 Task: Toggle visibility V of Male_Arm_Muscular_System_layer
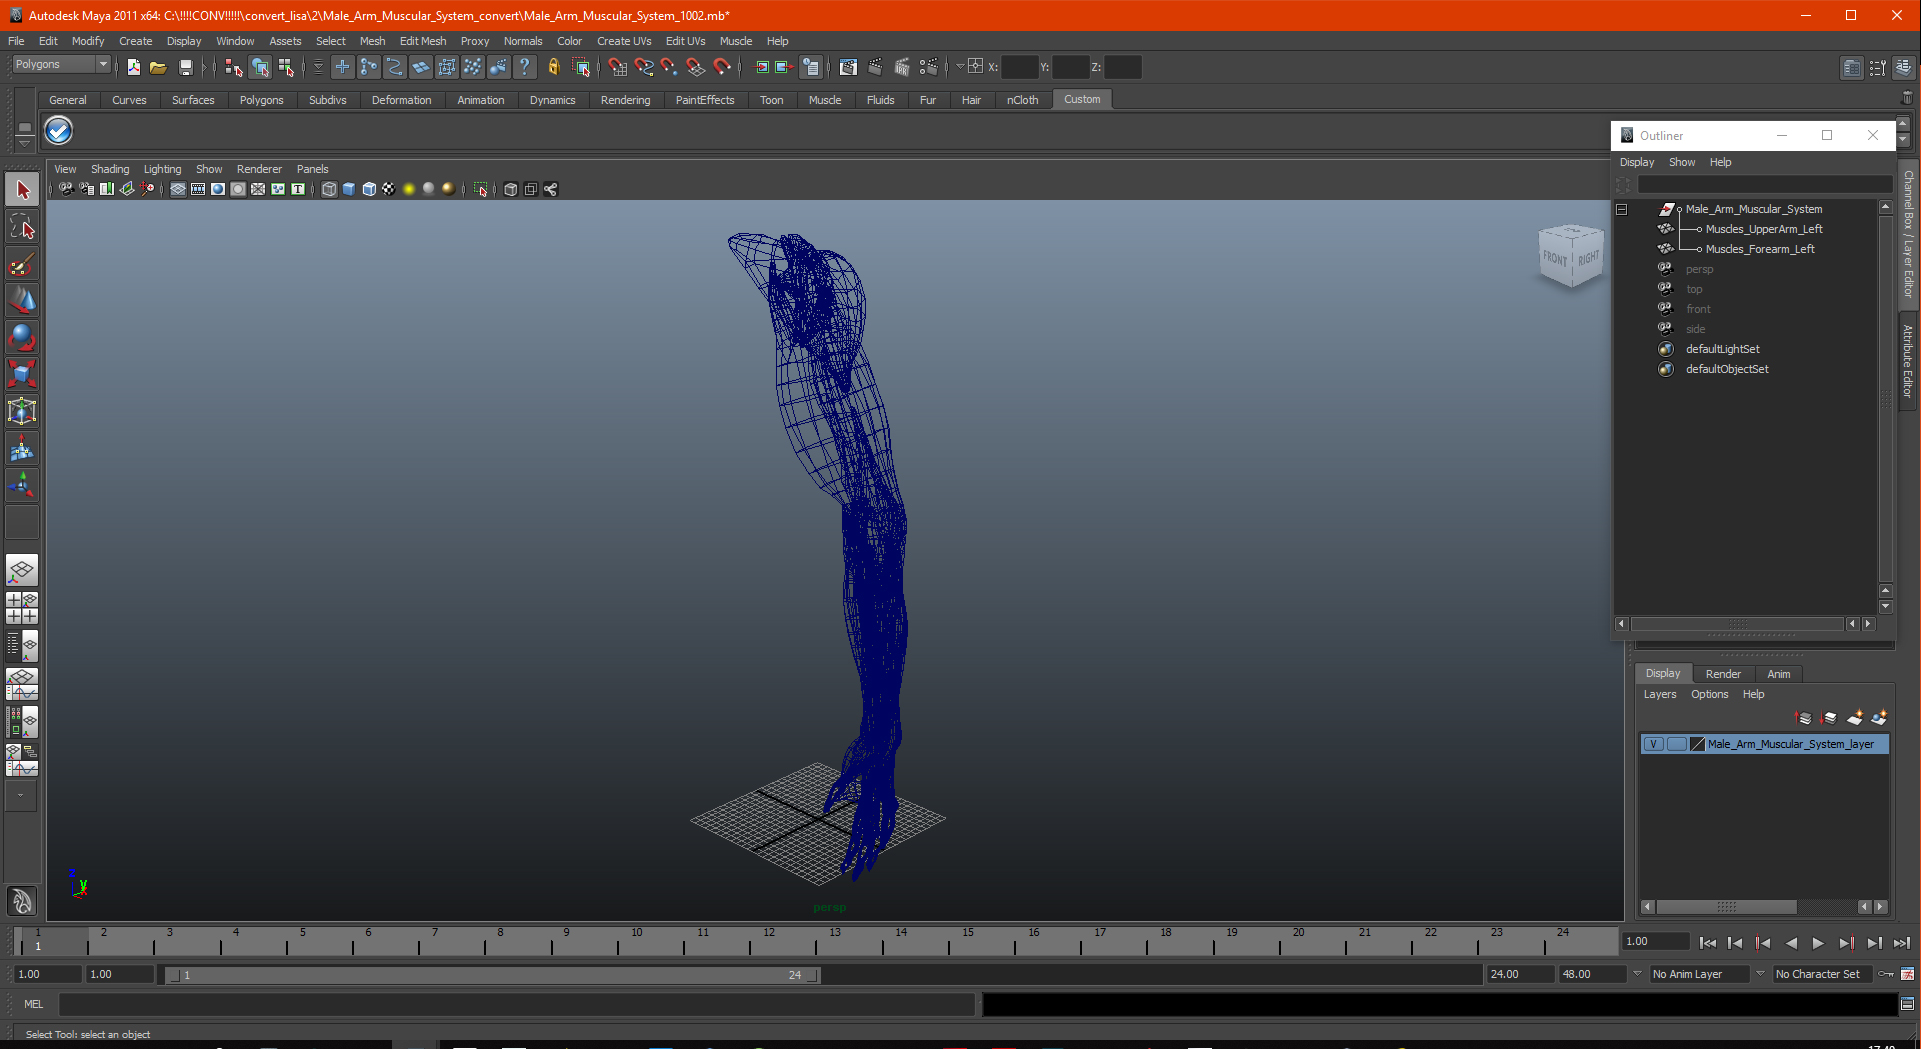(x=1654, y=744)
